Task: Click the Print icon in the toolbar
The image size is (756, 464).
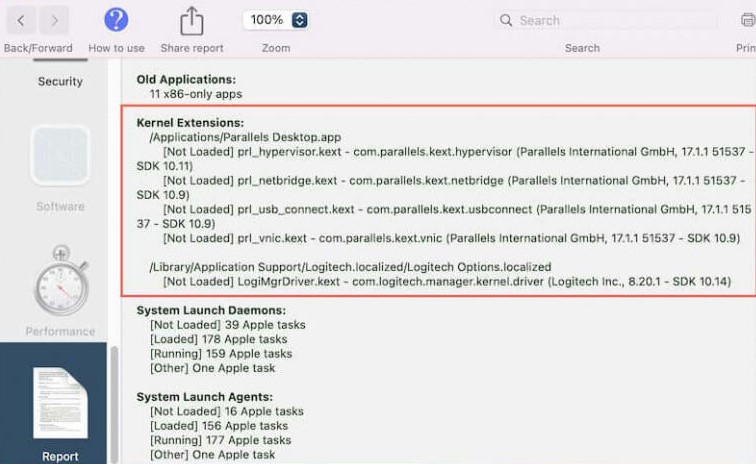Action: click(x=748, y=20)
